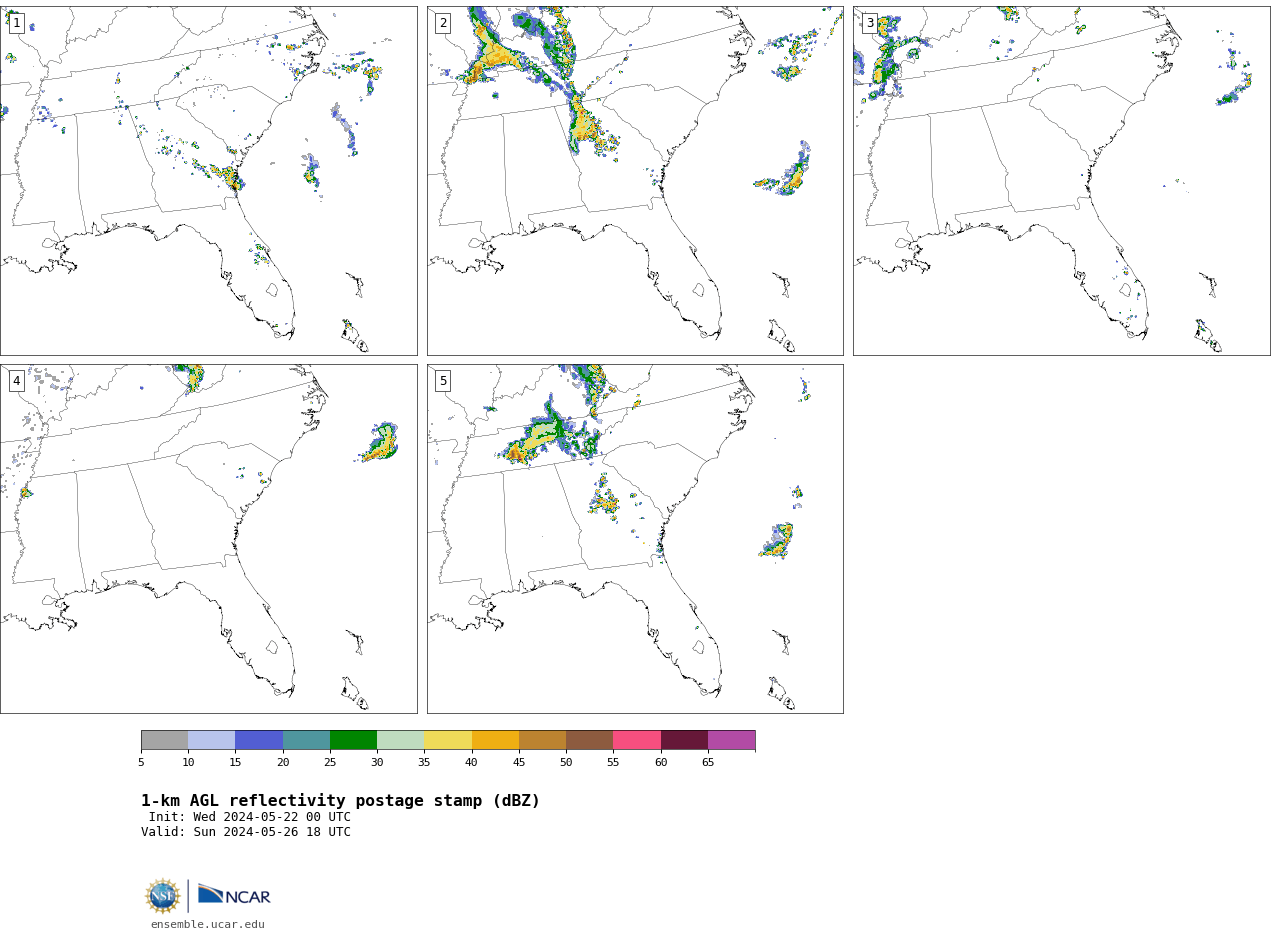This screenshot has height=936, width=1280.
Task: Click the orange 40-45 dBZ swatch
Action: pos(495,740)
